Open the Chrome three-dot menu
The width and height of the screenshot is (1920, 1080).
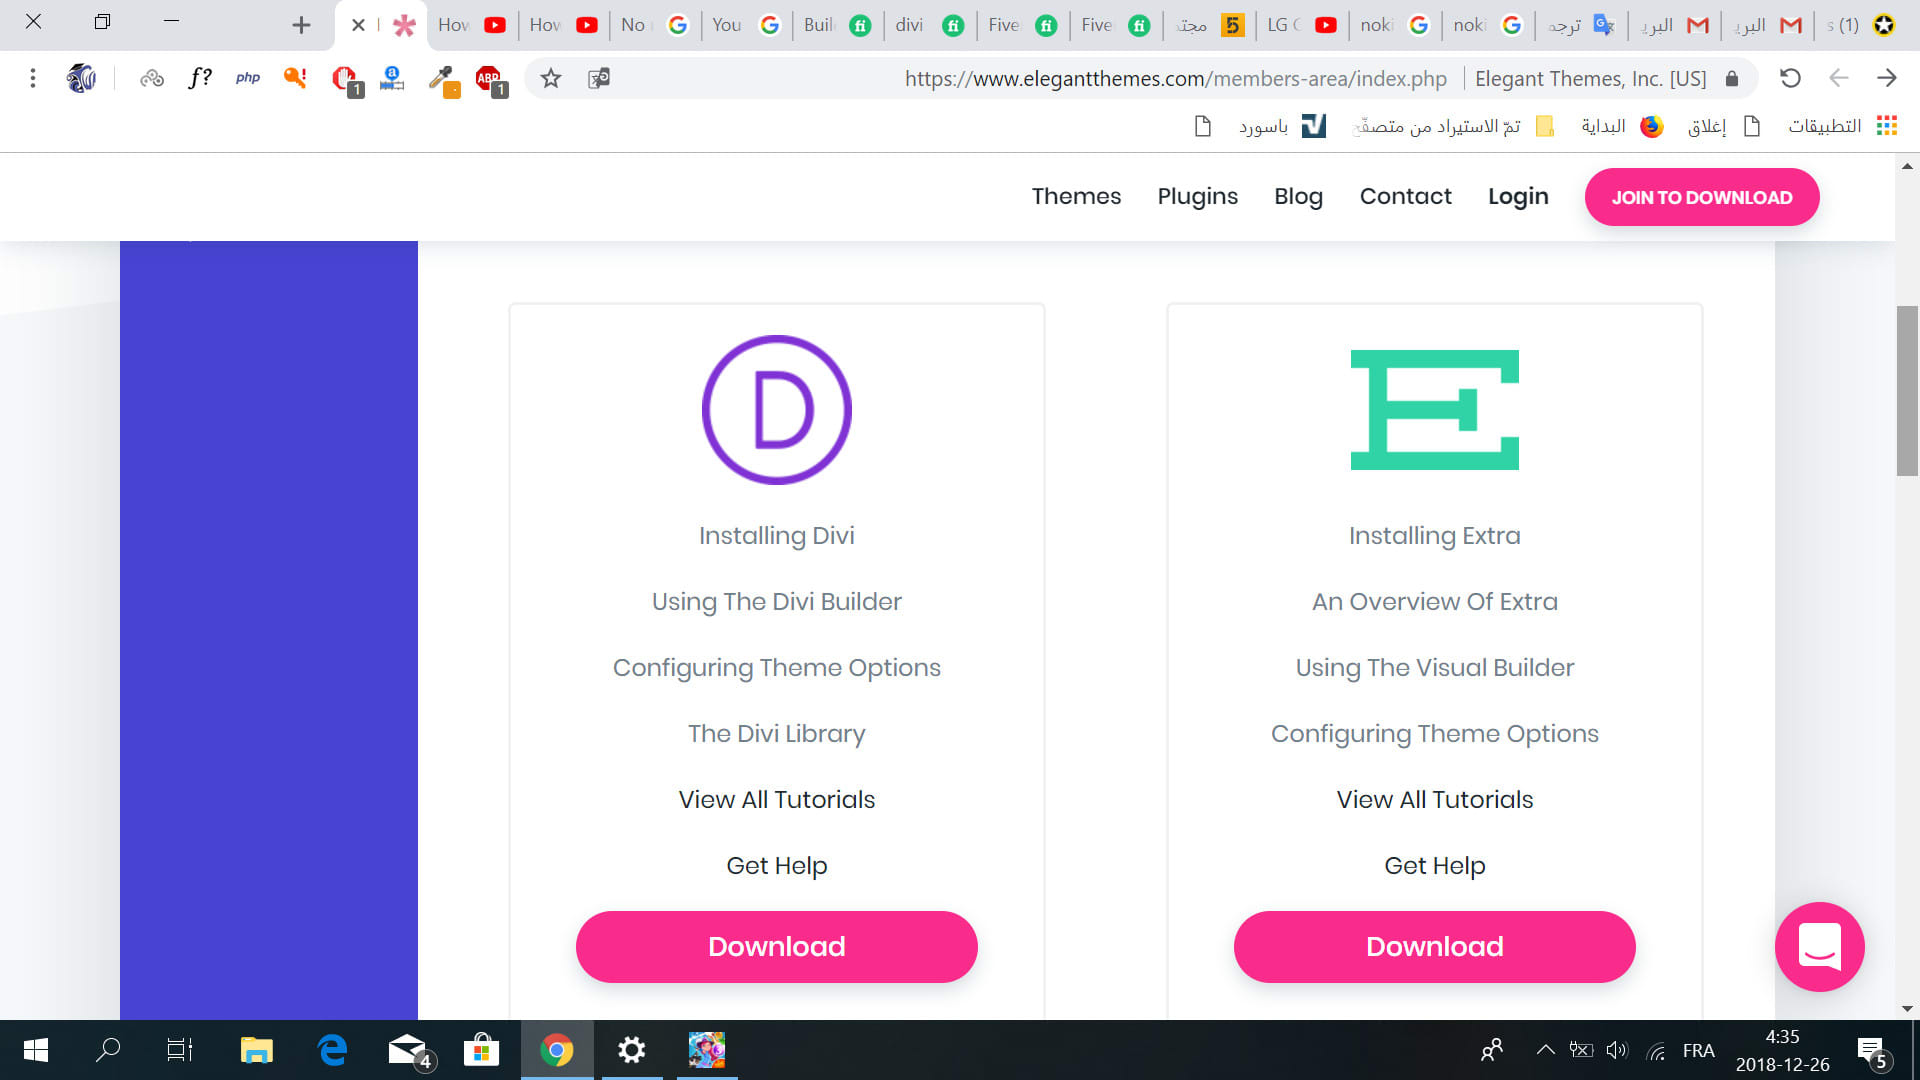[33, 78]
